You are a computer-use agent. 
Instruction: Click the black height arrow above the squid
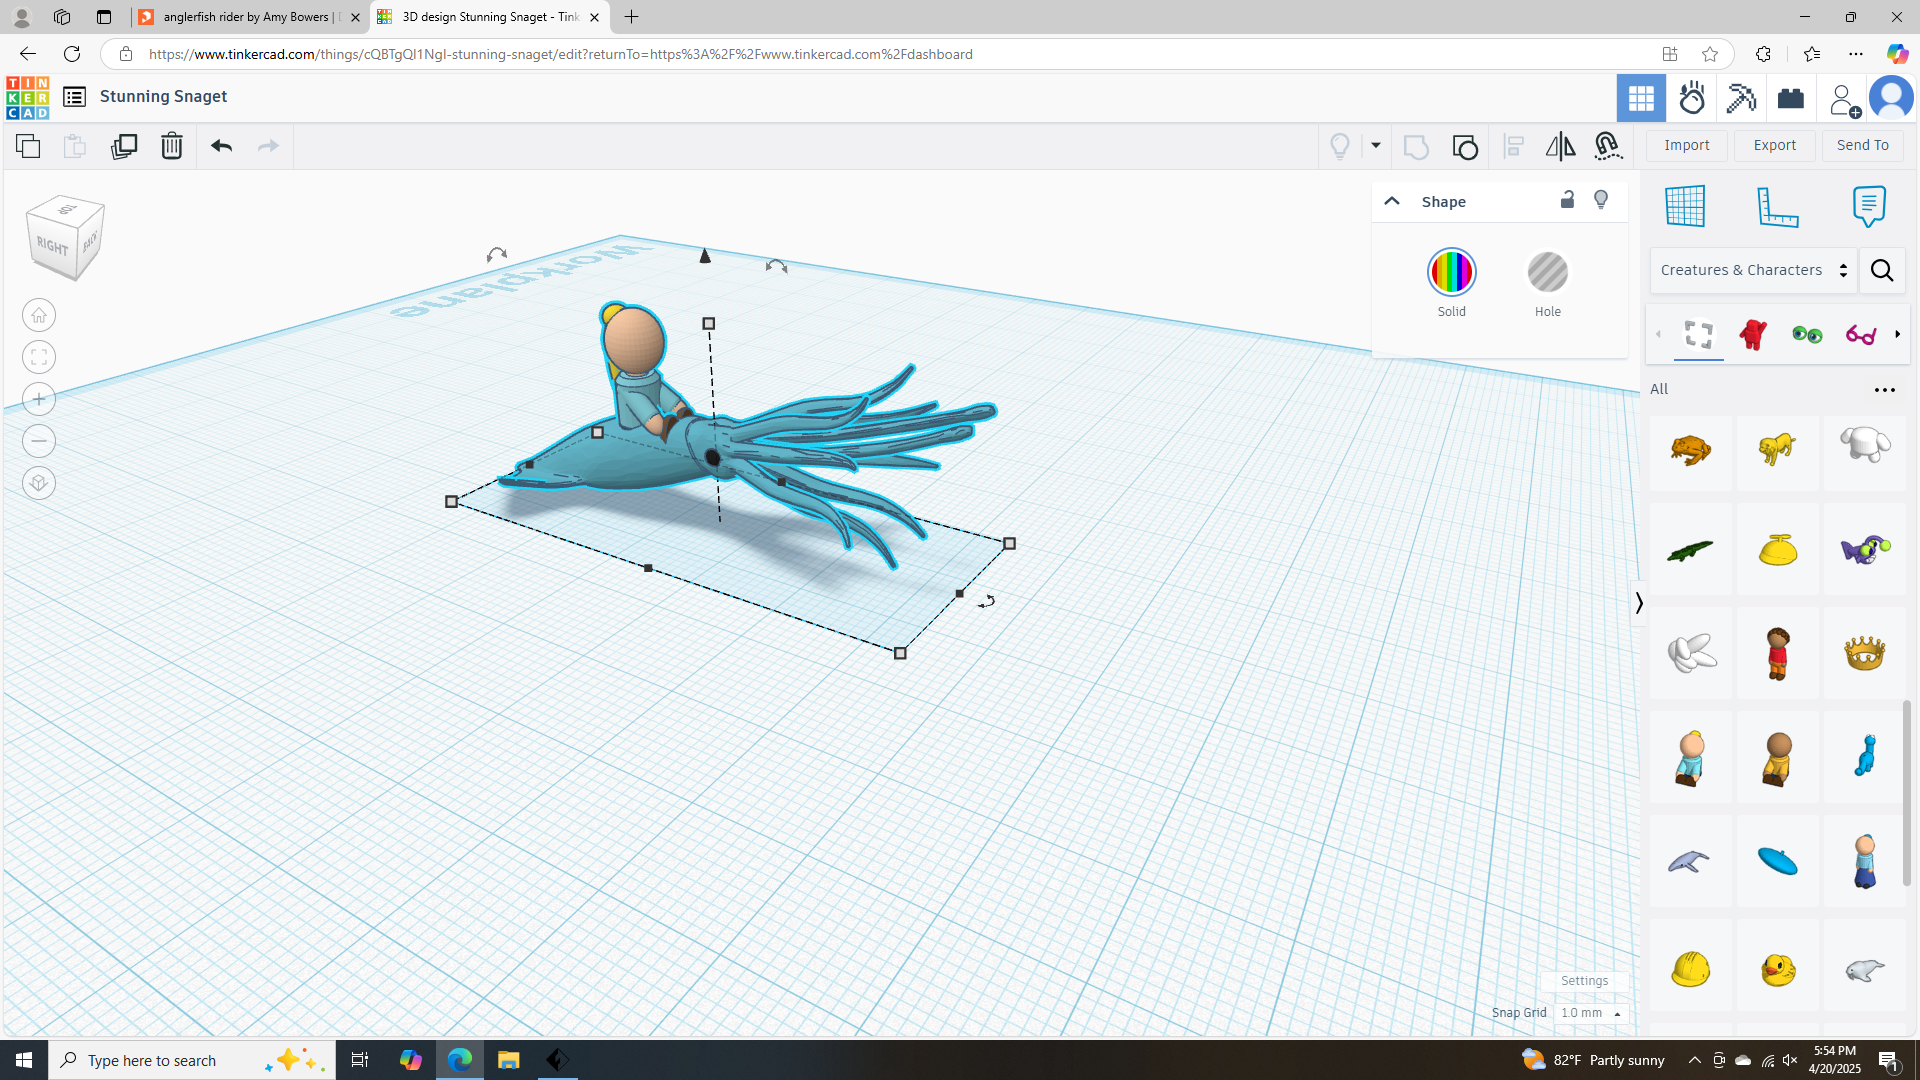705,256
